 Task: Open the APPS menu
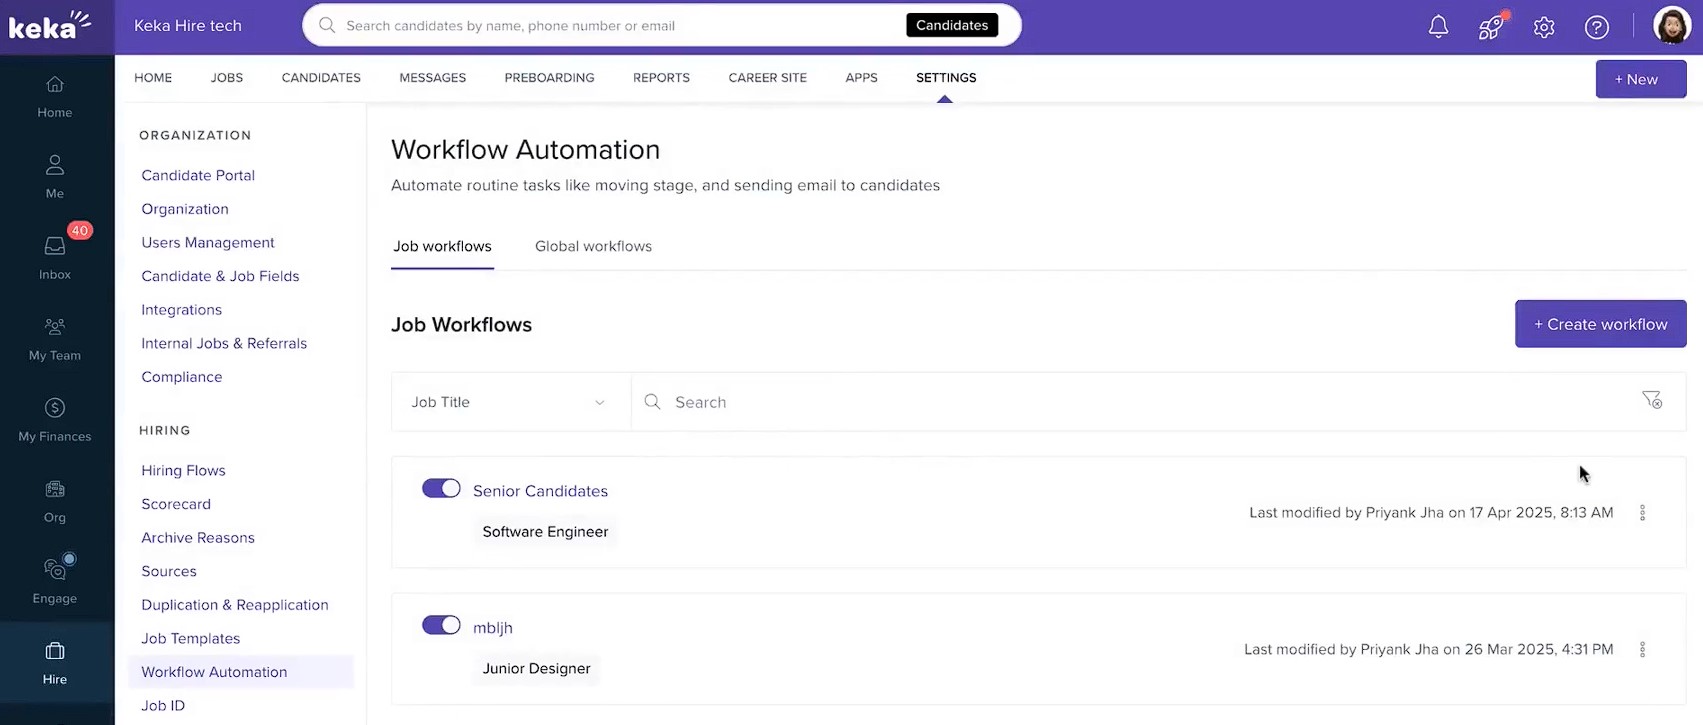coord(861,78)
